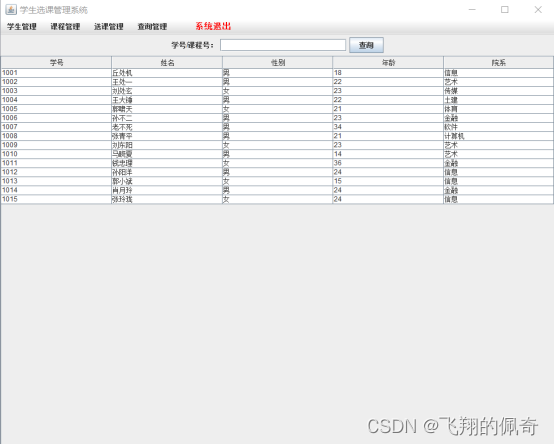Select student ID cell 1007
The image size is (554, 445).
coord(56,127)
